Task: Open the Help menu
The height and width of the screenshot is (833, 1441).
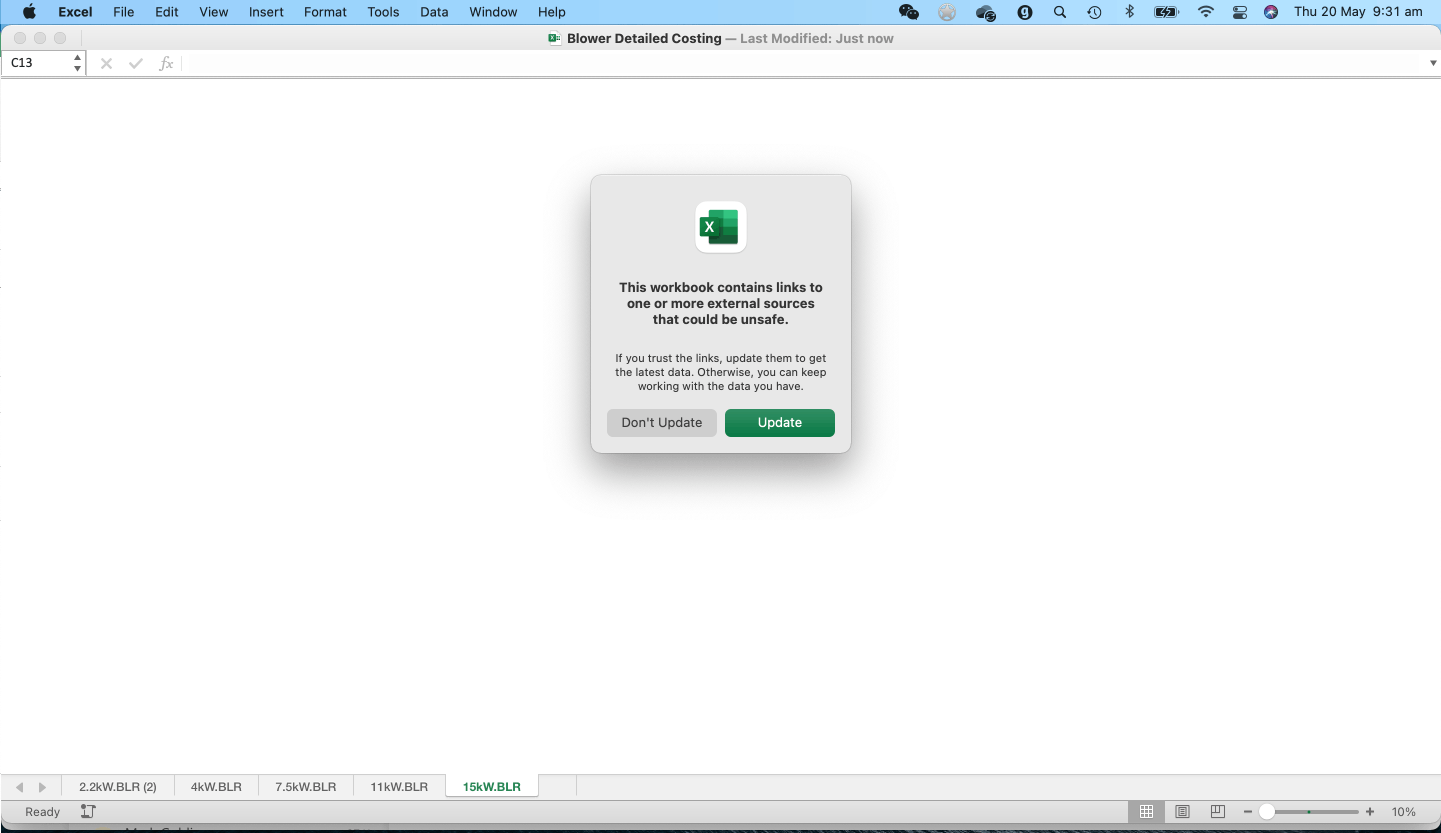Action: pyautogui.click(x=552, y=12)
